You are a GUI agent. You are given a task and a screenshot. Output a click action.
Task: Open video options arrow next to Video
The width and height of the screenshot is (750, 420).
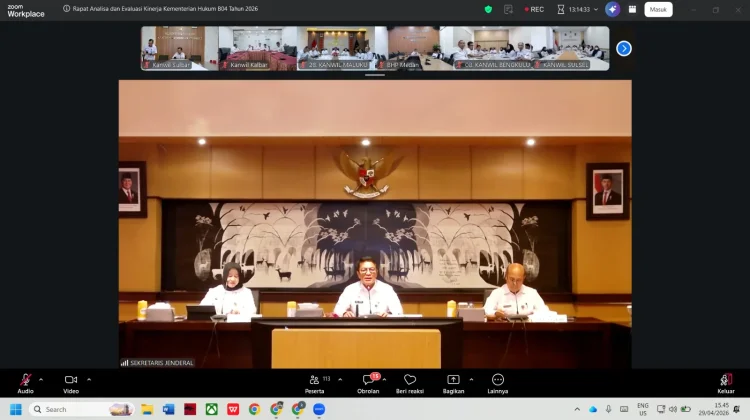click(x=89, y=380)
